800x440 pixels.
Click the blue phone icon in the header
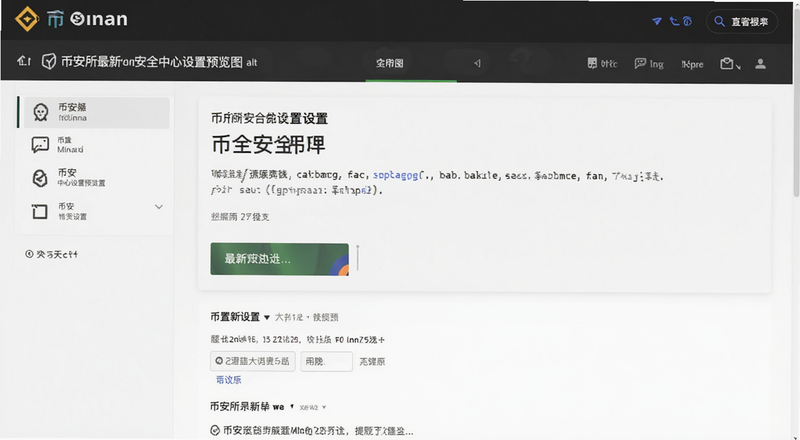point(674,21)
